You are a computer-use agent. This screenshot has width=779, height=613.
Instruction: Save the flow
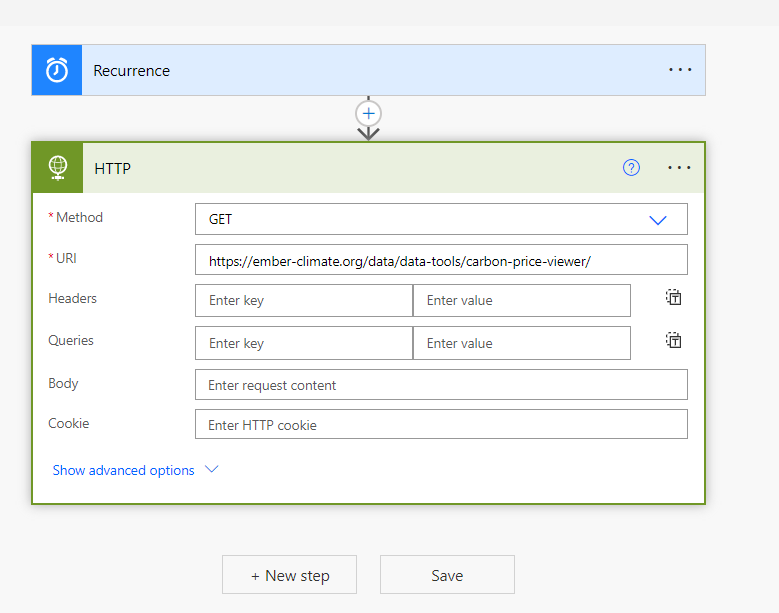447,575
